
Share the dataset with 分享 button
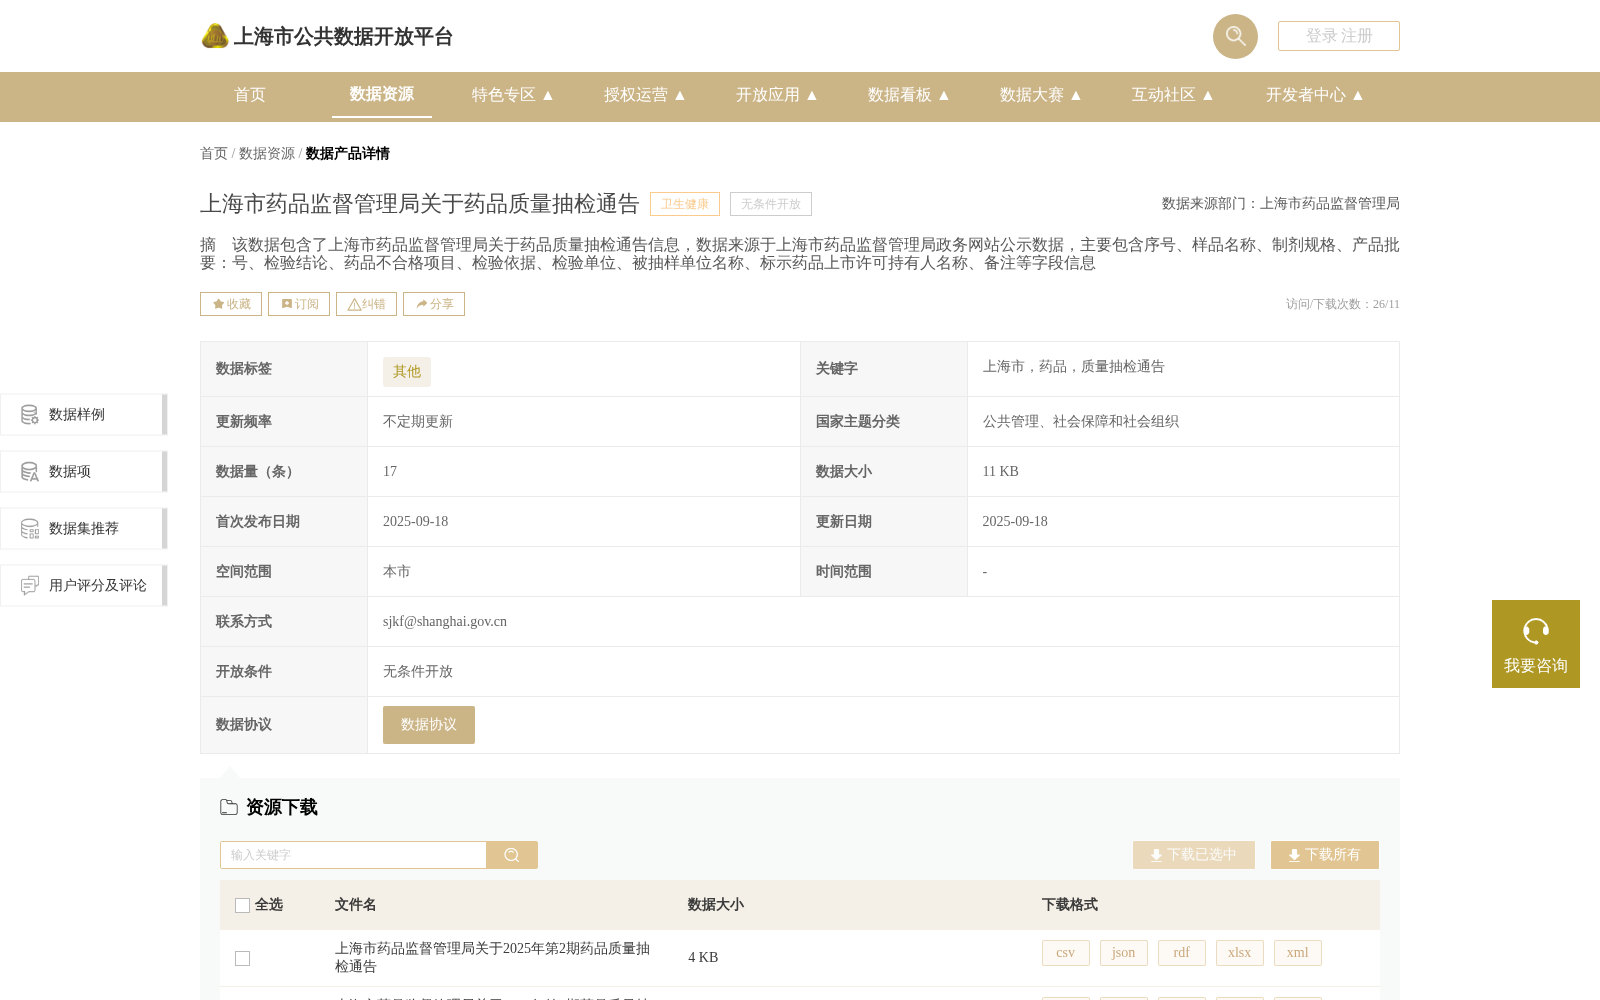pos(434,304)
